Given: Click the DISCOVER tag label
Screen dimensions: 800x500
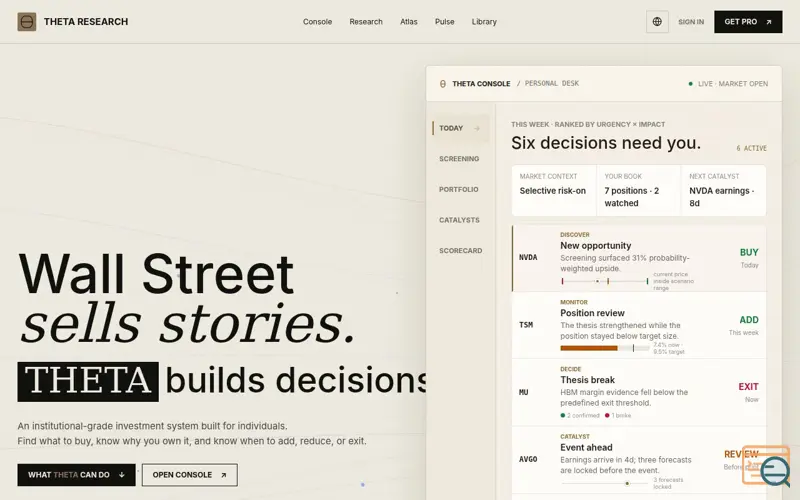Looking at the screenshot, I should point(575,235).
